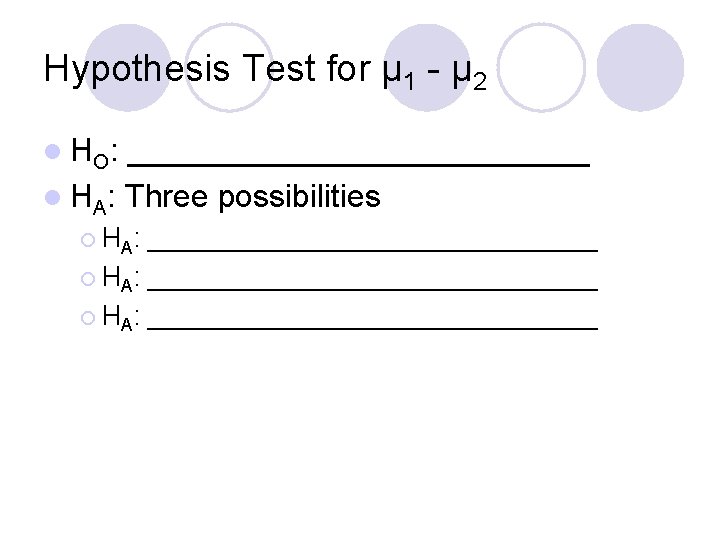Click the third HA sub-bullet blank line
This screenshot has width=720, height=540.
click(372, 328)
